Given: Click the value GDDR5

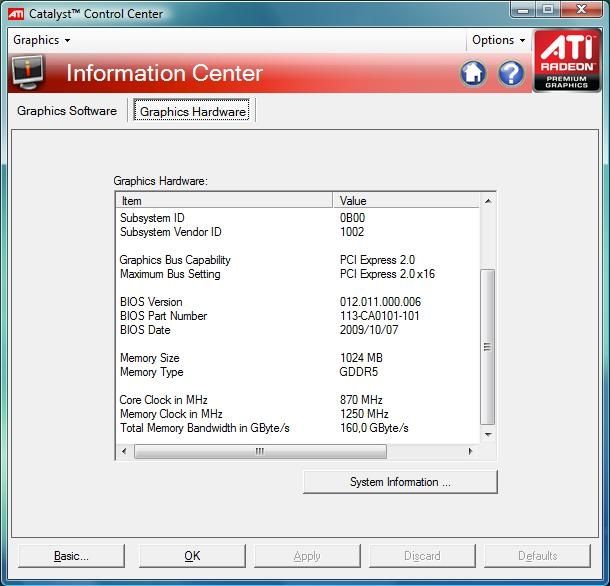Looking at the screenshot, I should click(359, 372).
